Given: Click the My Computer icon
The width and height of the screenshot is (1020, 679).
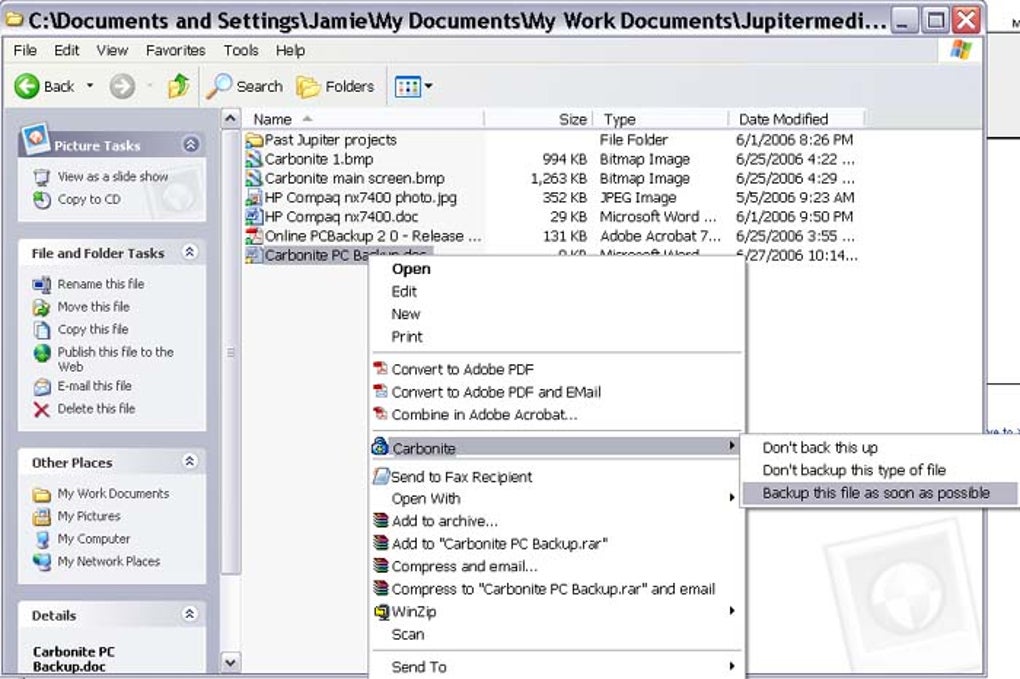Looking at the screenshot, I should pos(42,539).
